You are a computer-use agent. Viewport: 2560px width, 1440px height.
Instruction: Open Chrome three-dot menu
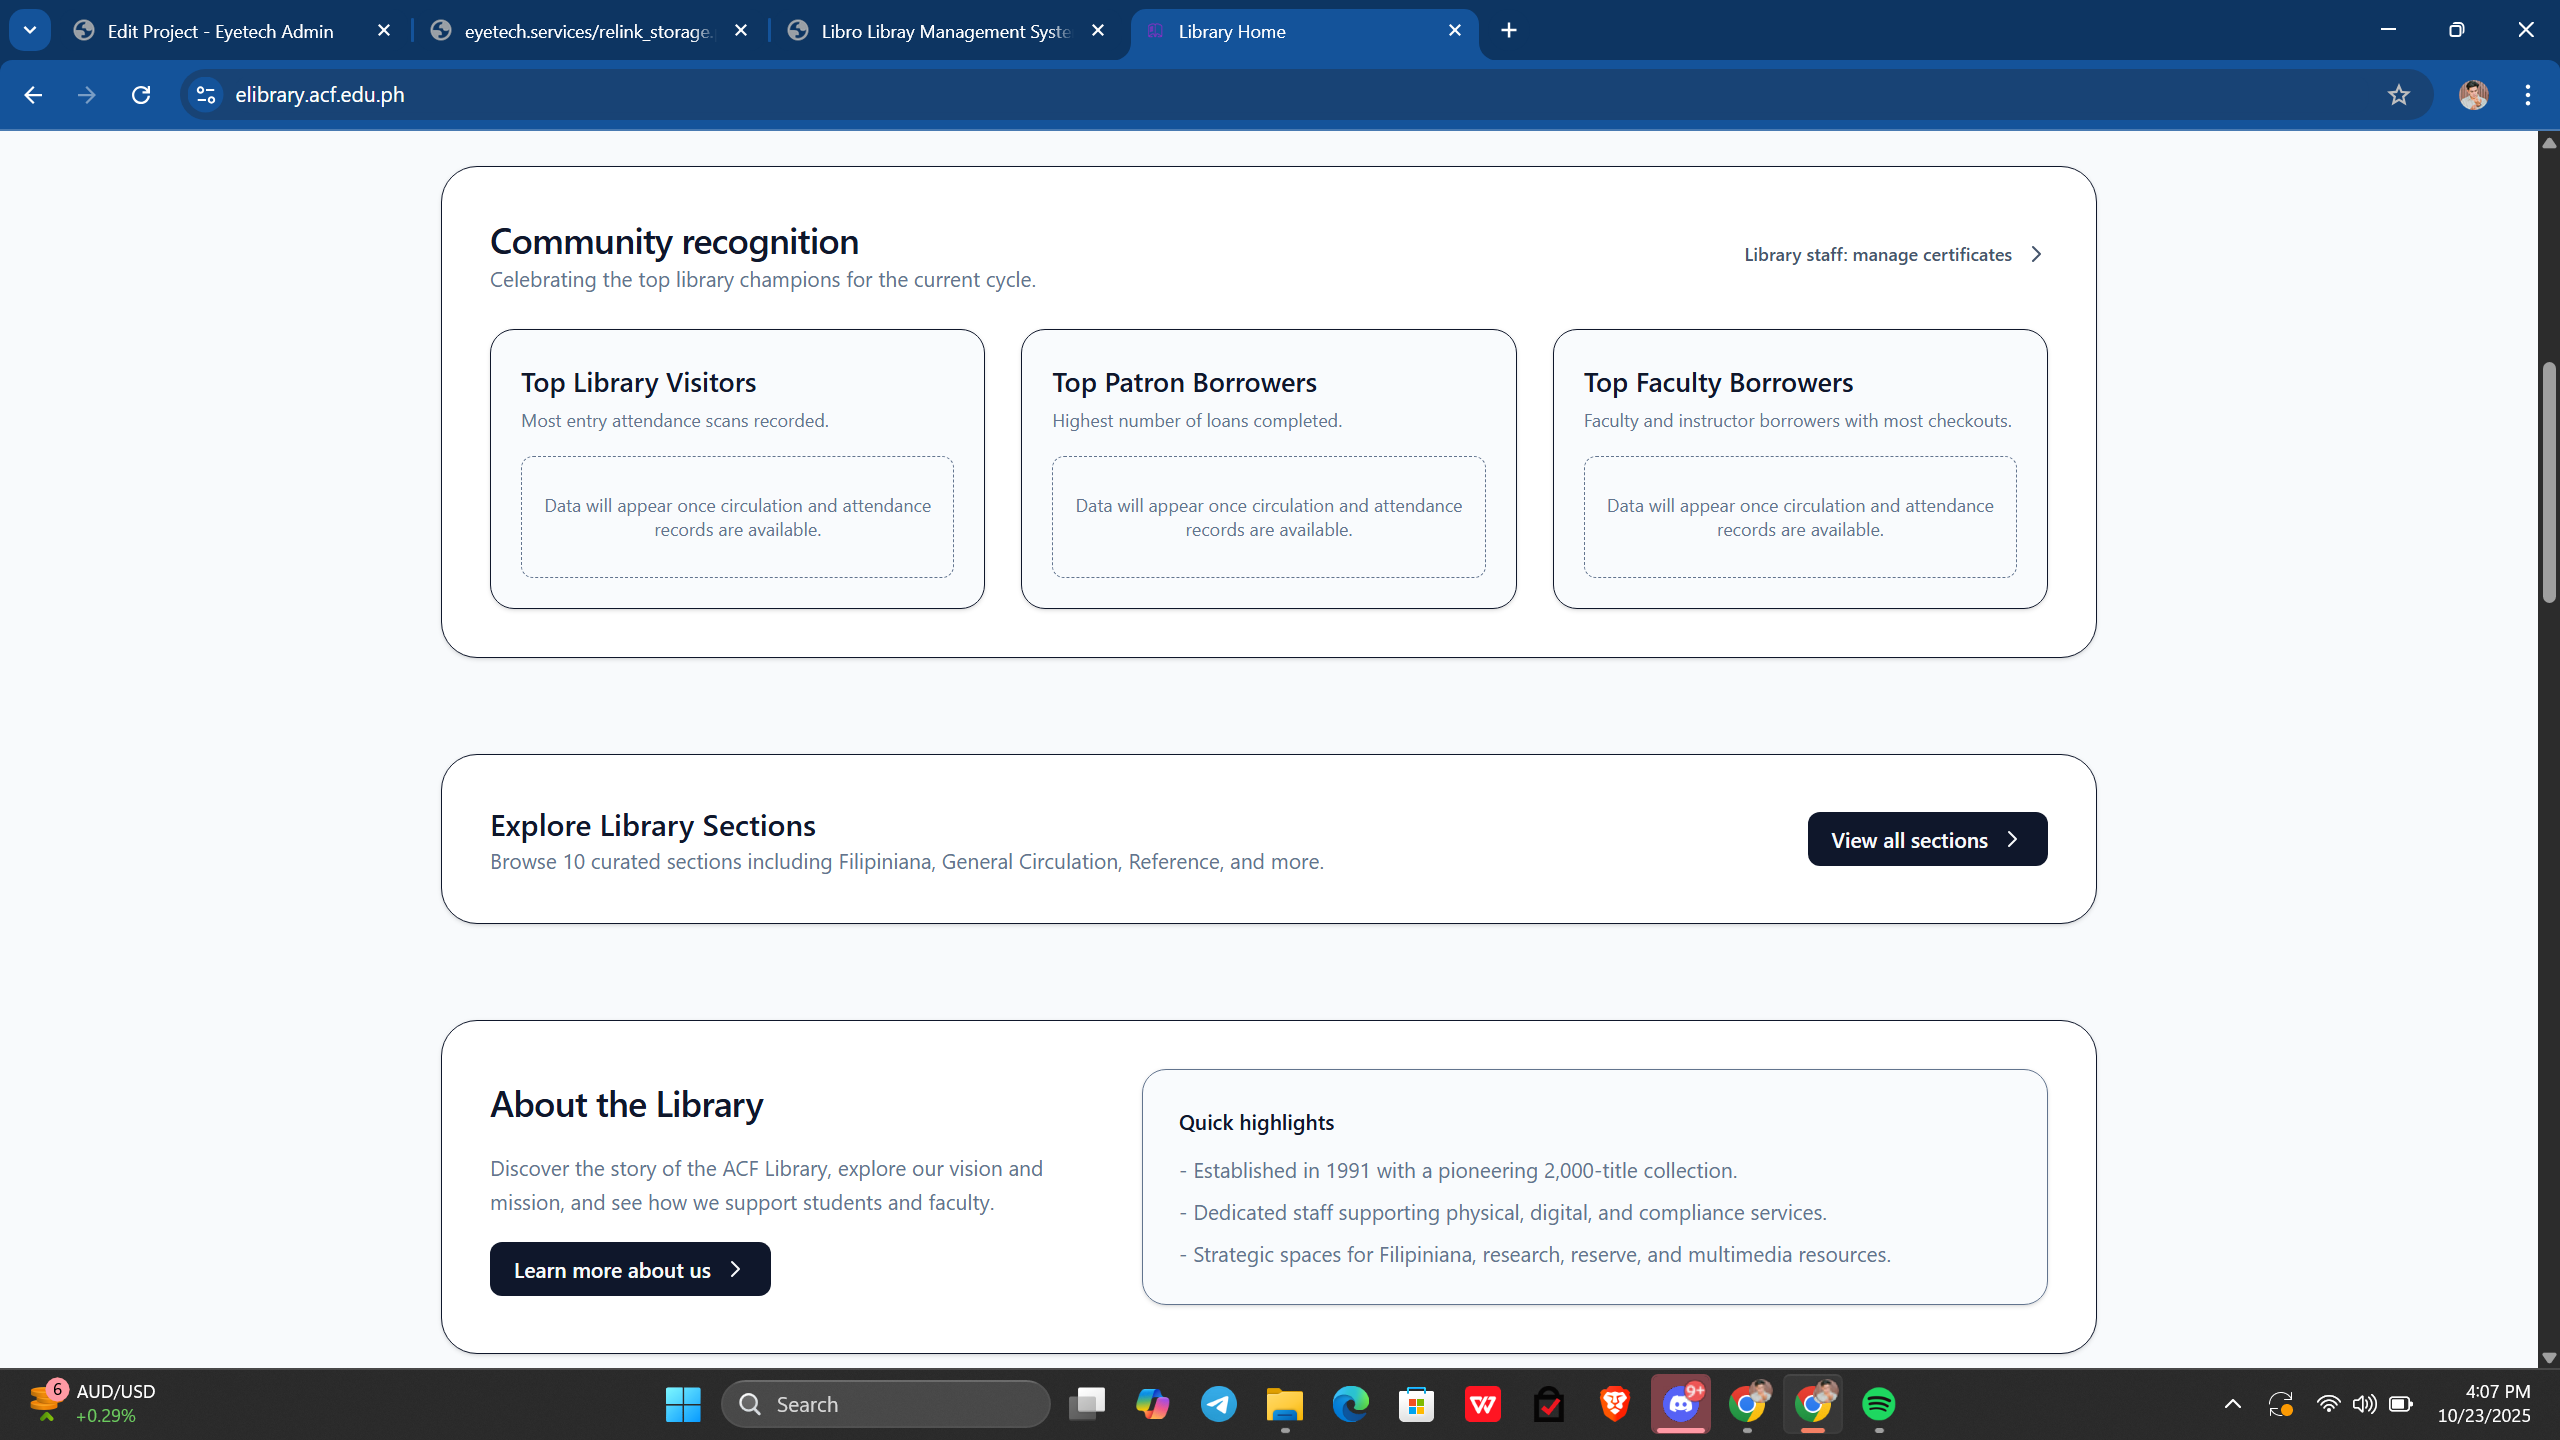[2527, 94]
